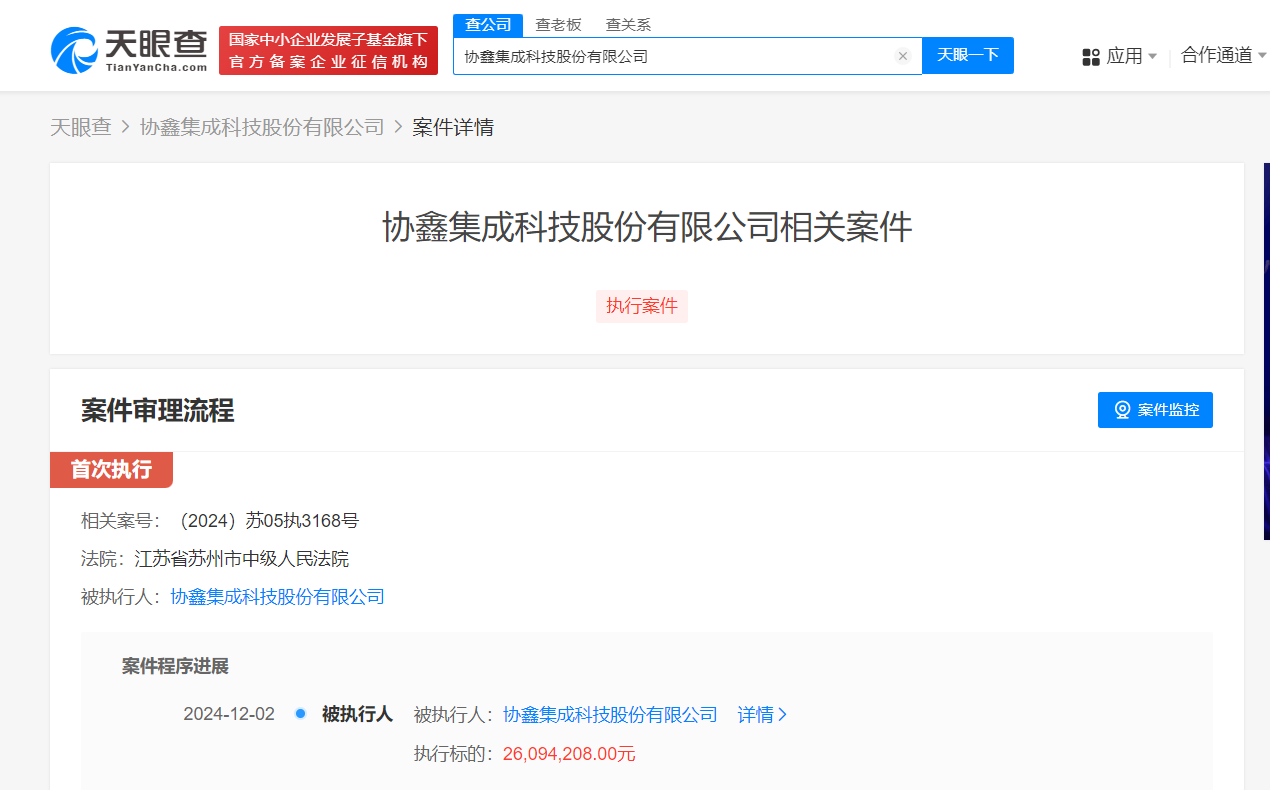Switch to the 查老板 tab

pos(558,25)
